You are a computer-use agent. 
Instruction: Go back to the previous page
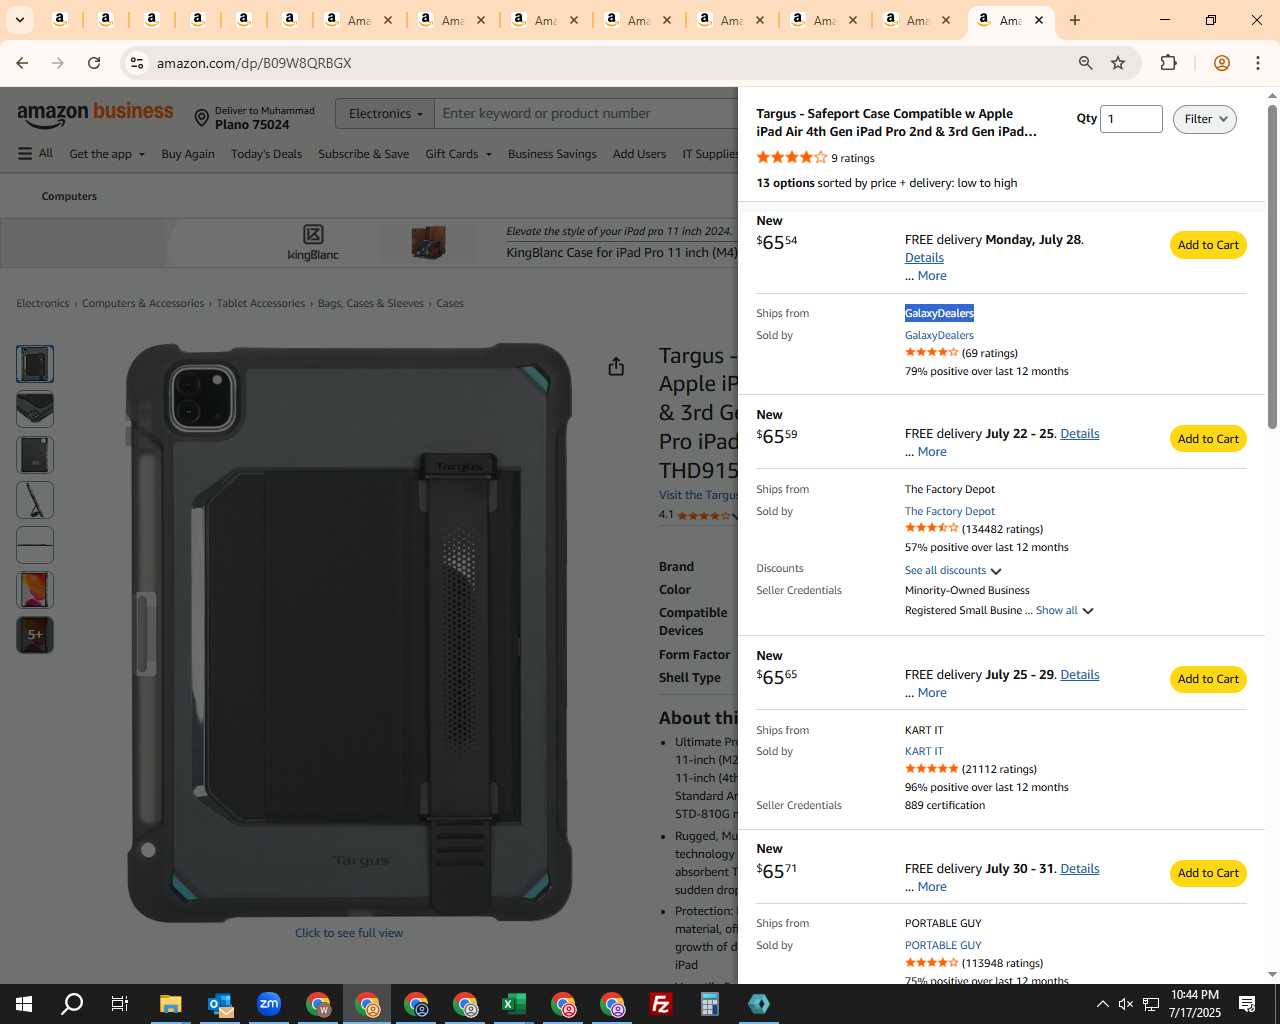[x=22, y=63]
